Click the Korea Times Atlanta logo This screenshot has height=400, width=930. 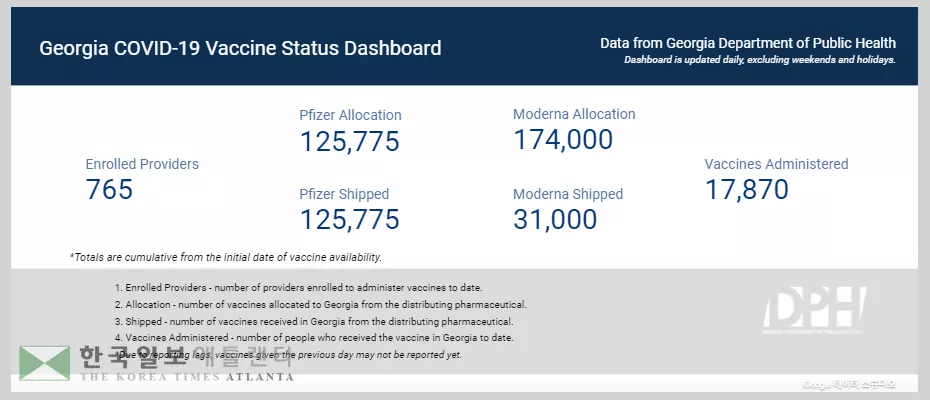coord(157,364)
